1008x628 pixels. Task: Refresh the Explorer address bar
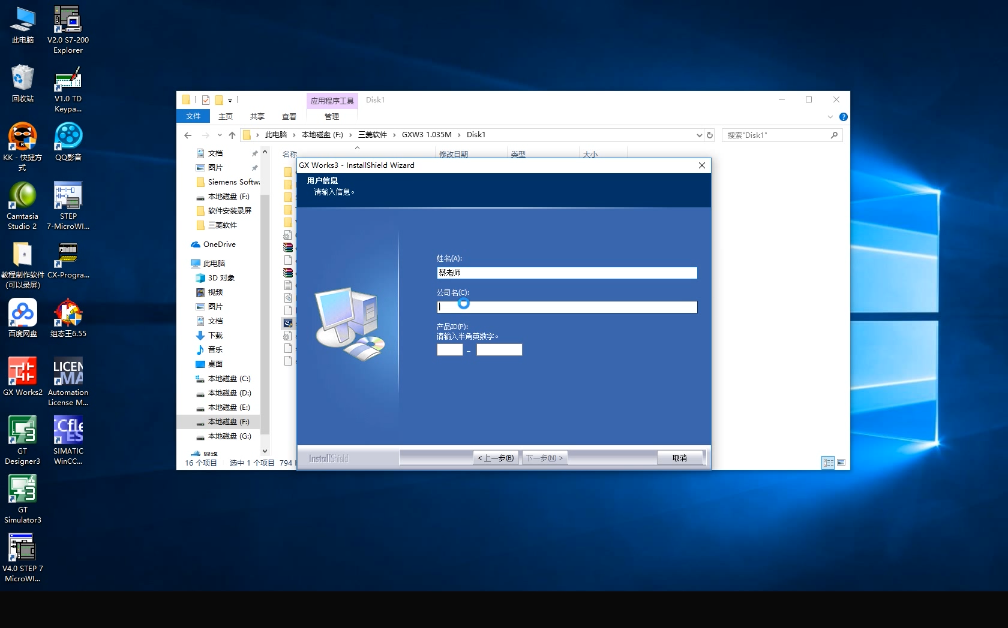point(710,135)
